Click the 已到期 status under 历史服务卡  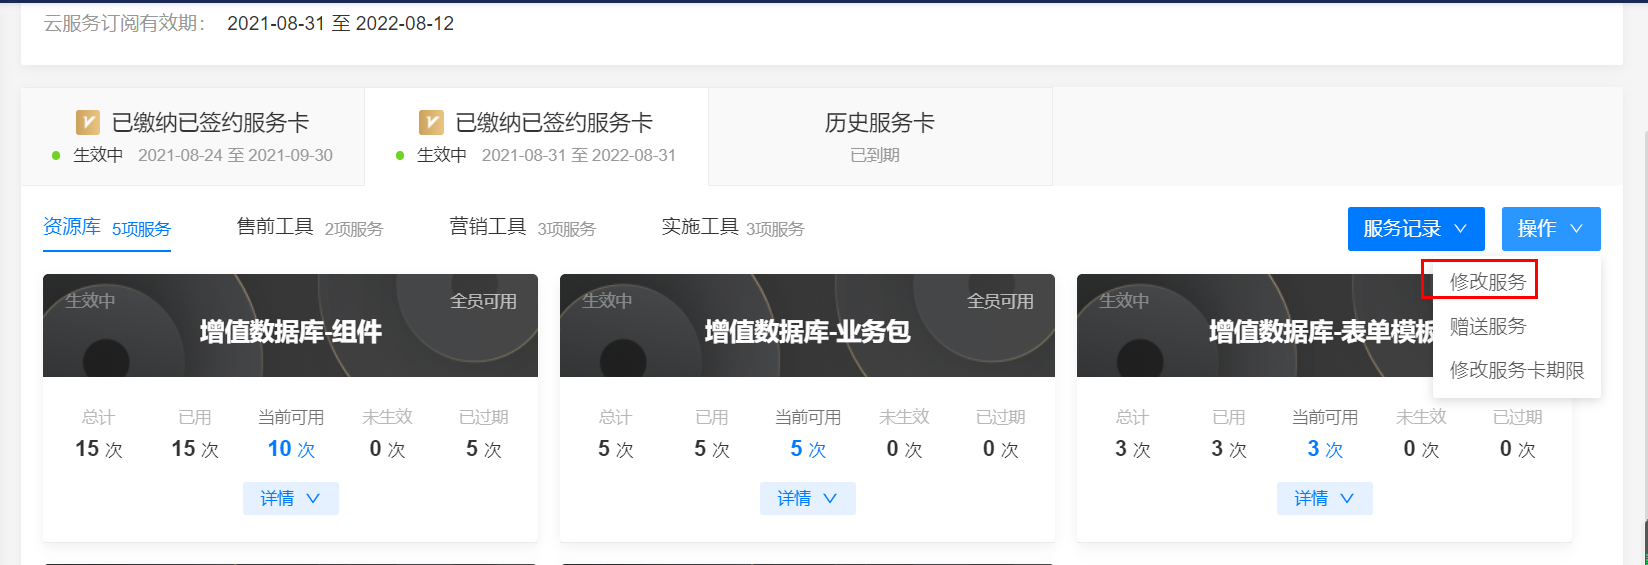875,155
